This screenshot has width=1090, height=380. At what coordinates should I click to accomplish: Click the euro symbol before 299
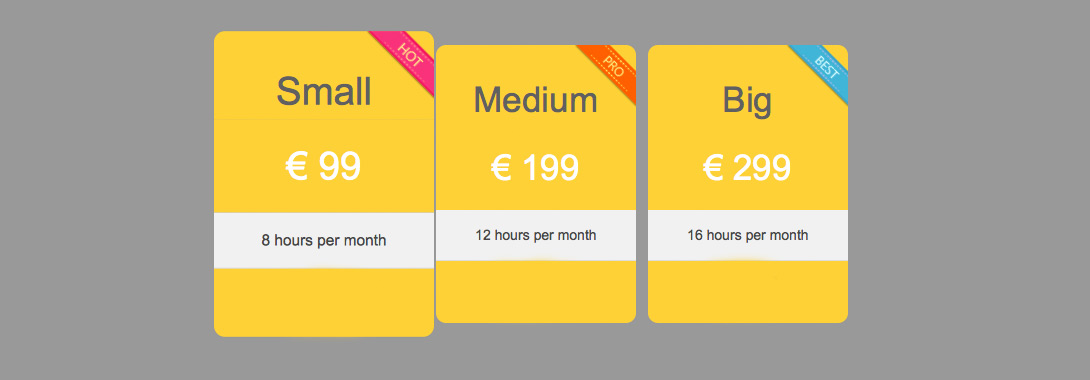pos(713,168)
